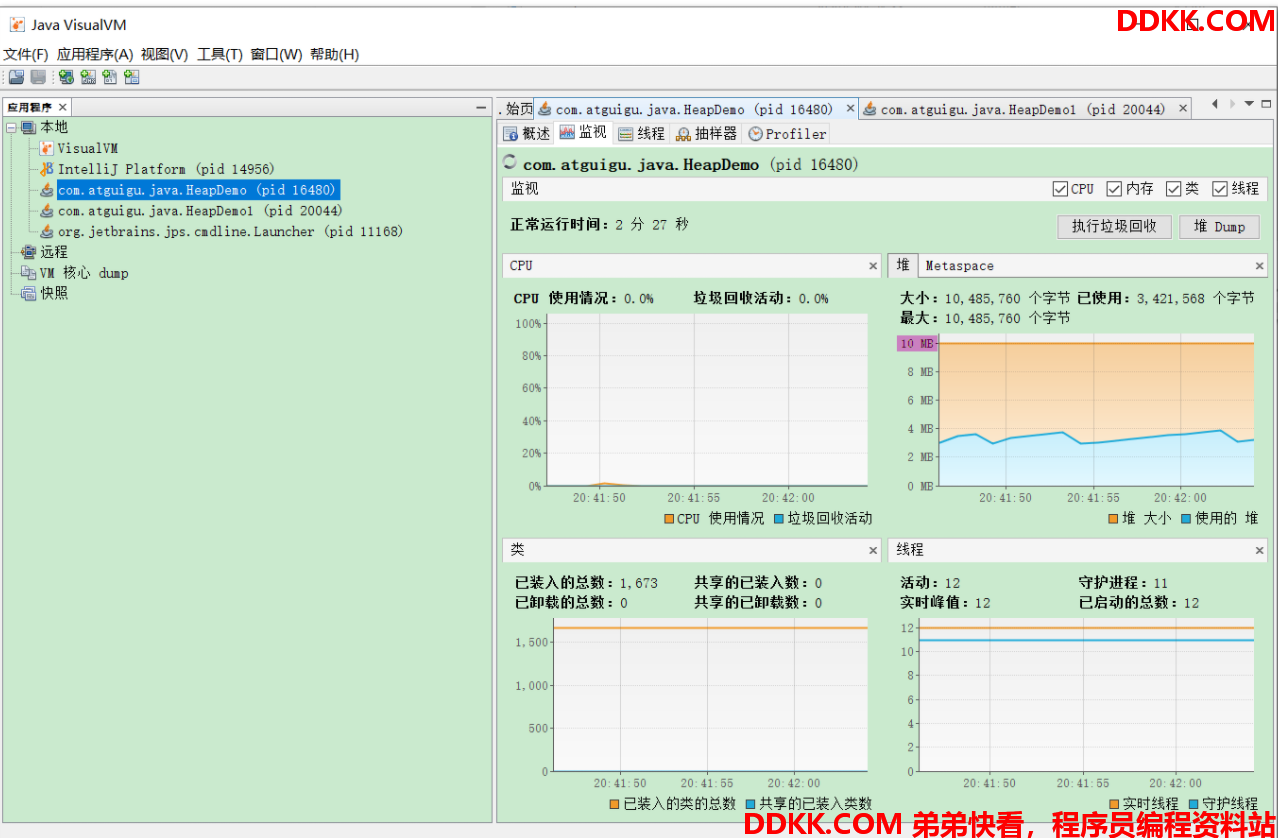The height and width of the screenshot is (838, 1278).
Task: Select HeapDemo (pid 16480) in the applications tree
Action: tap(198, 190)
